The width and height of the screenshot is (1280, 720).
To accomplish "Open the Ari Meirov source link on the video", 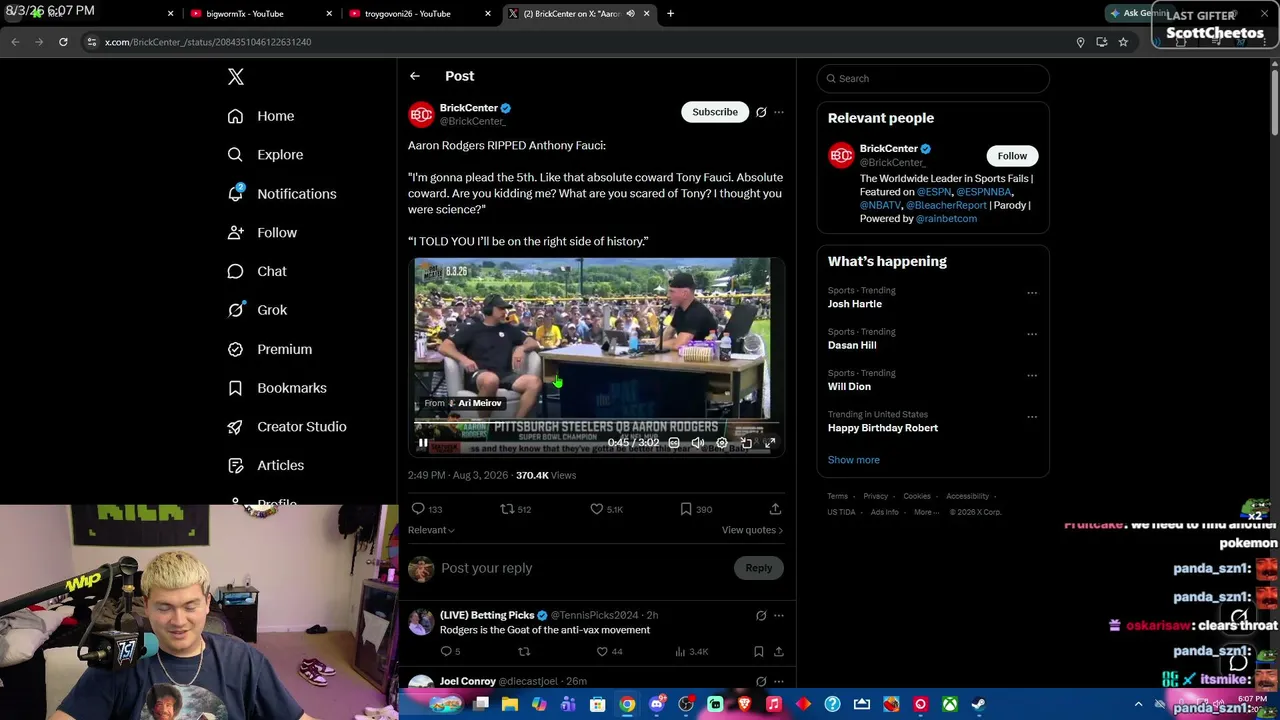I will (463, 403).
